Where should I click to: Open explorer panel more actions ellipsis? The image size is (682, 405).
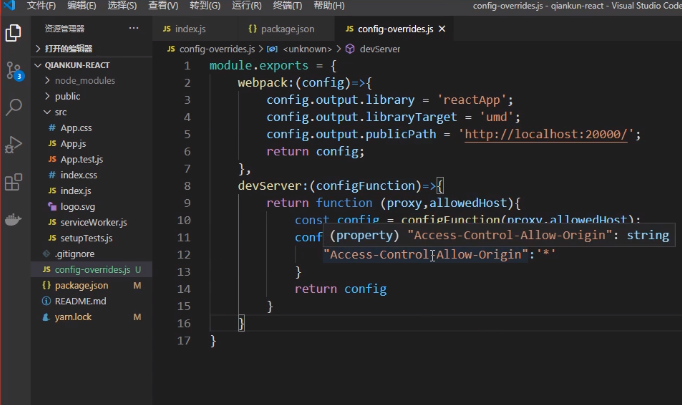(134, 28)
